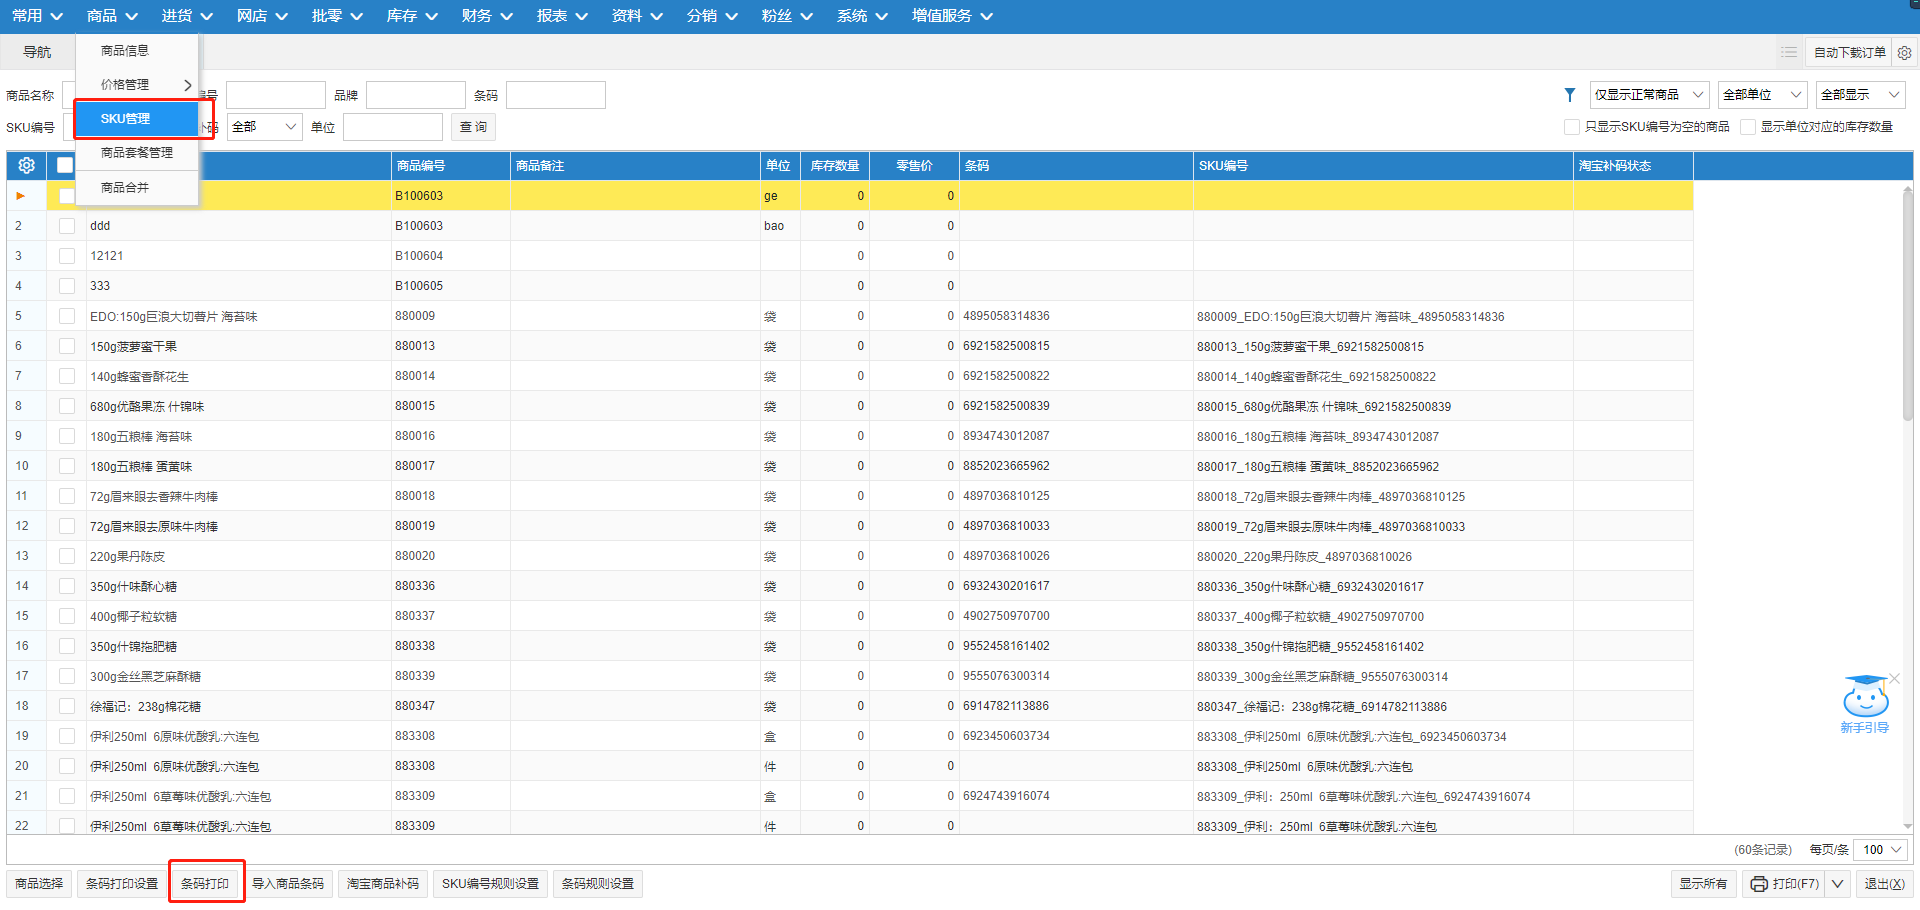Open the 财务 menu

487,16
